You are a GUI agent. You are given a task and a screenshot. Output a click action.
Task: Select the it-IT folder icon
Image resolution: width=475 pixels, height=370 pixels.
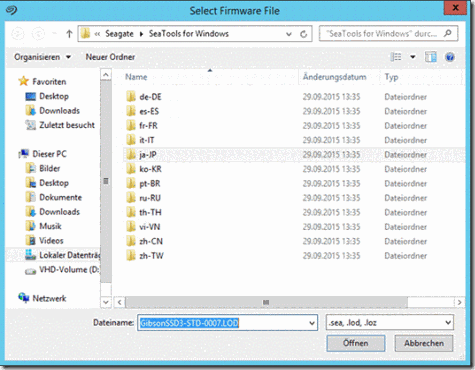[131, 140]
